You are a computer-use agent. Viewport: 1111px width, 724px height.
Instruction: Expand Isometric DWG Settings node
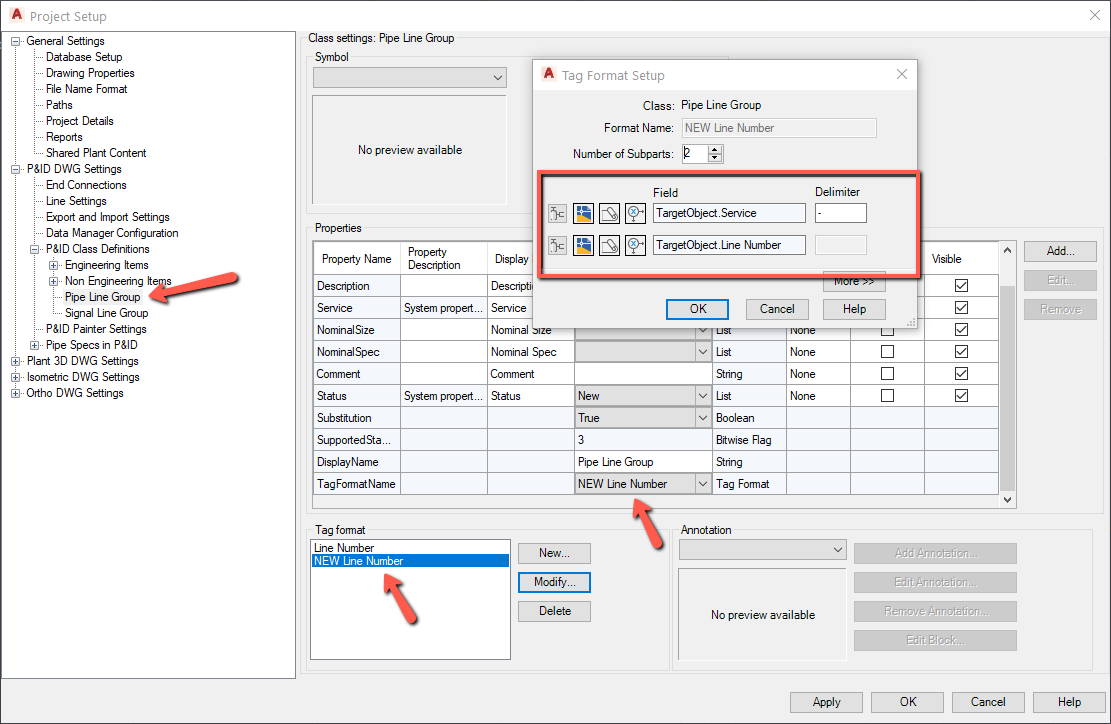pos(16,378)
